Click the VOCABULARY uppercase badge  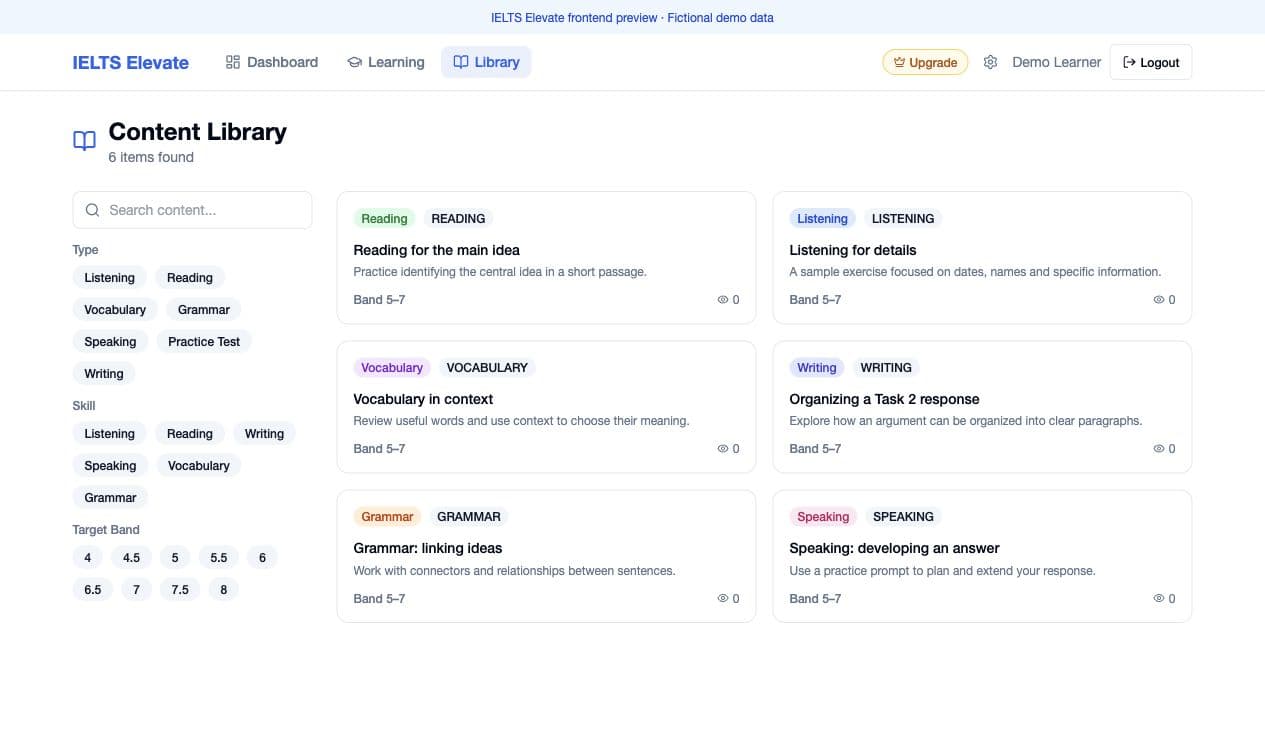point(487,368)
